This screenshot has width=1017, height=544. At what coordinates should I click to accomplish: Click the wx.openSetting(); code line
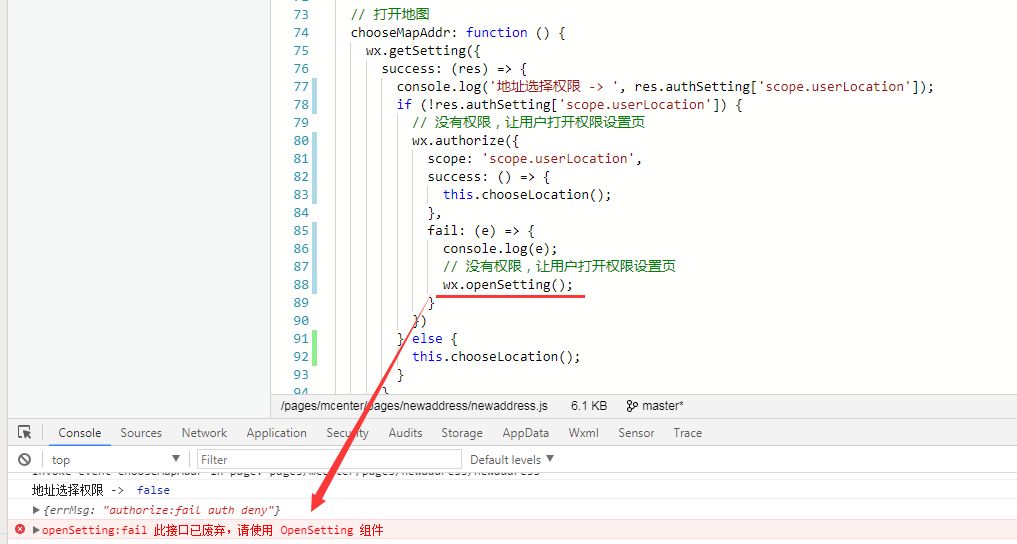pyautogui.click(x=508, y=285)
